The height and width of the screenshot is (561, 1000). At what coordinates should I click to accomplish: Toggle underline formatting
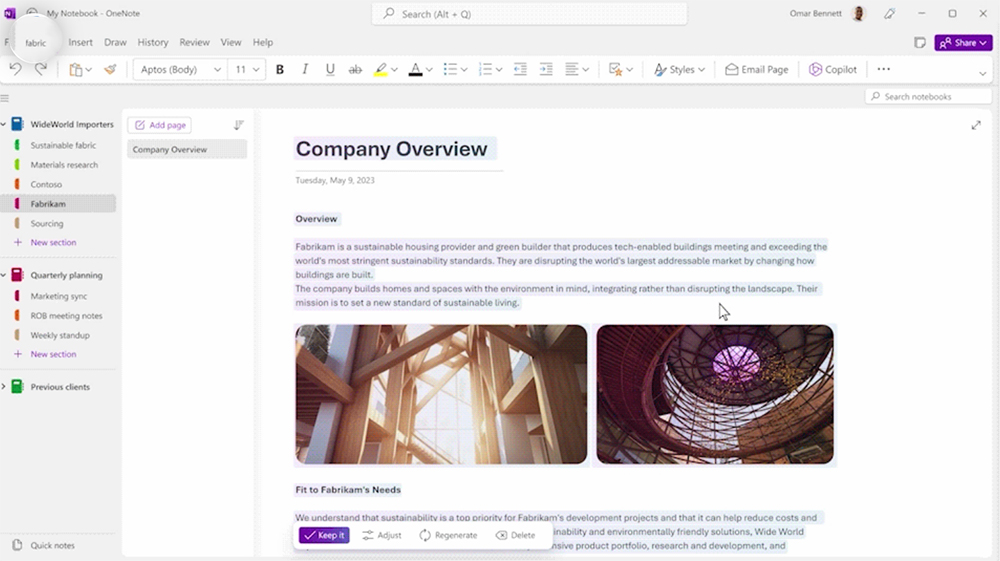(x=330, y=70)
